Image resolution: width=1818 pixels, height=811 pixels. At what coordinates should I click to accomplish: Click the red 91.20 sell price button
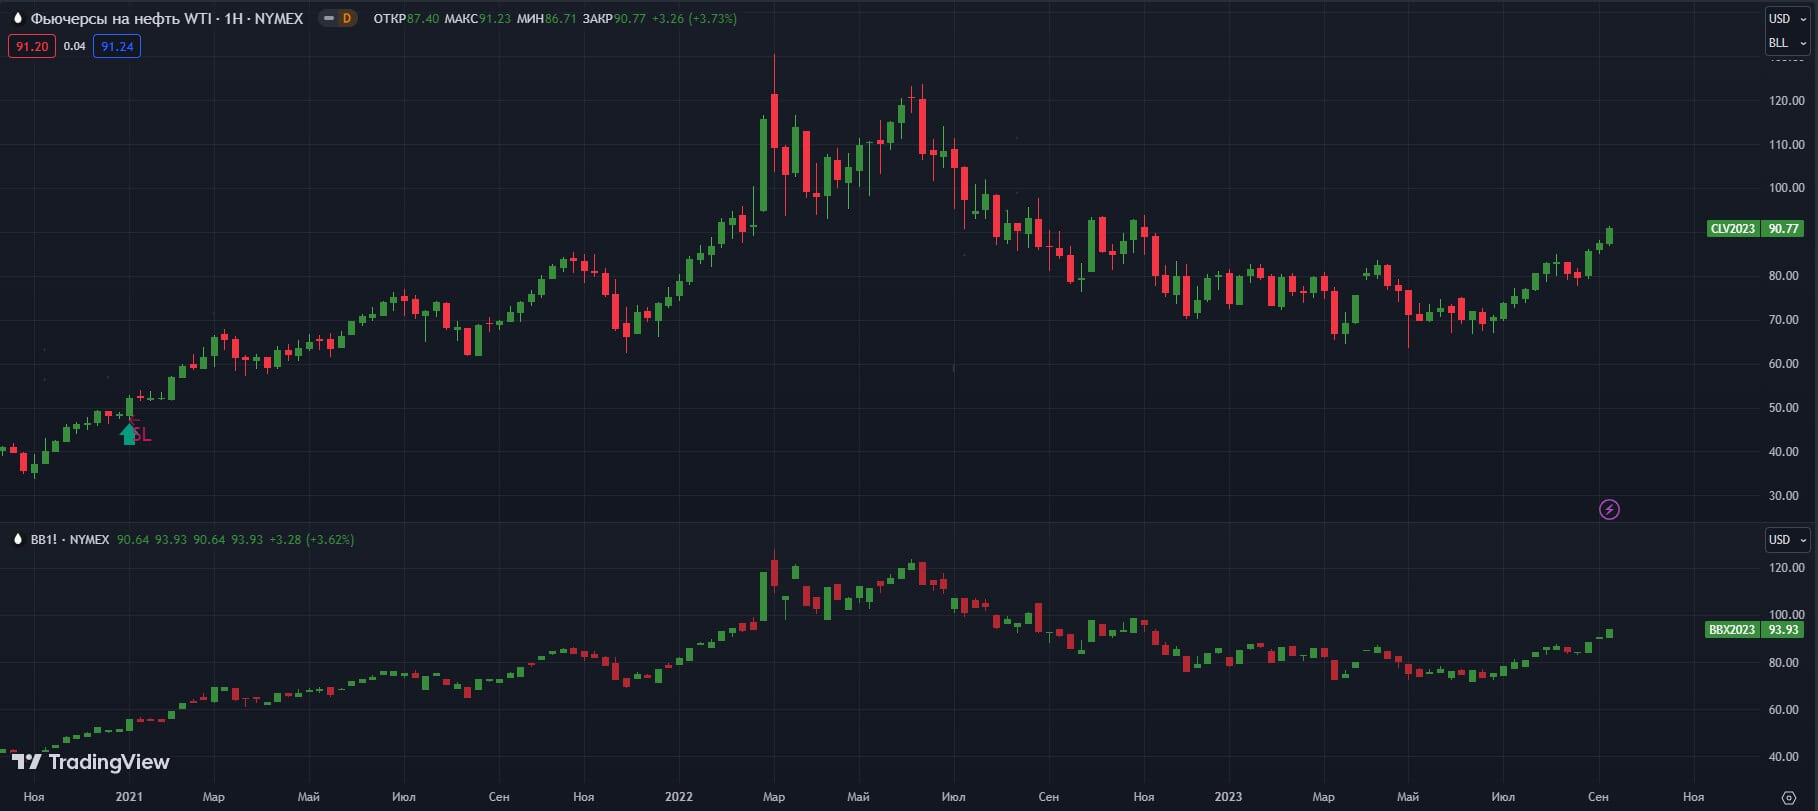tap(32, 46)
